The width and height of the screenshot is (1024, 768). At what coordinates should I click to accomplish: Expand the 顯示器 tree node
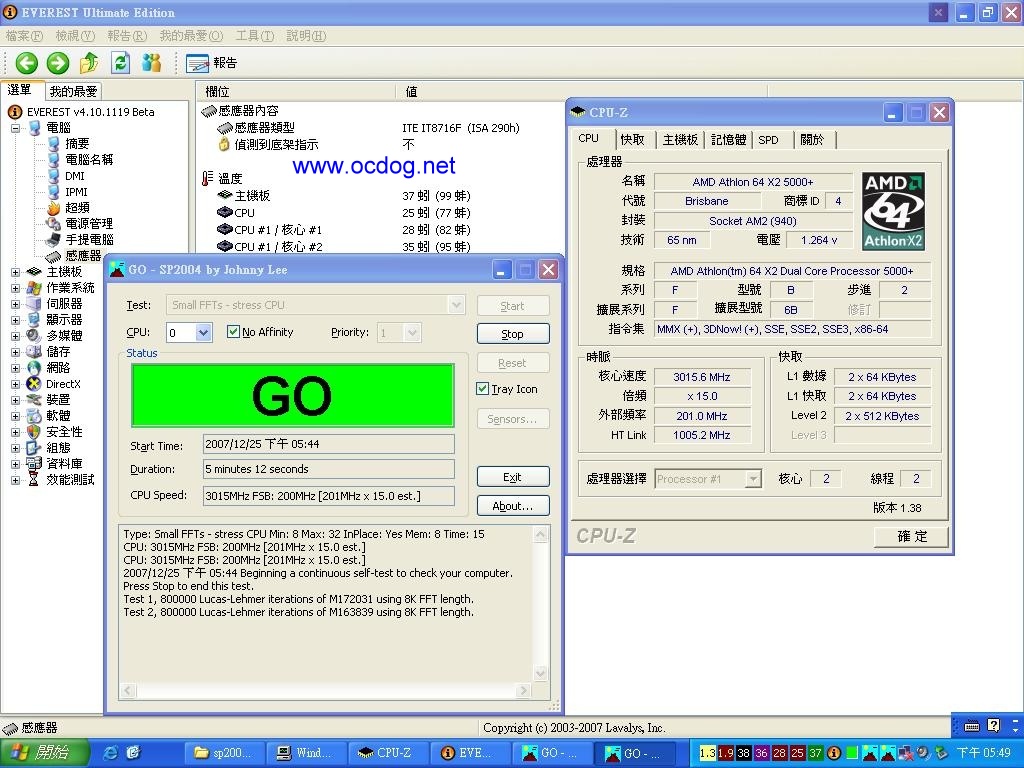coord(15,319)
